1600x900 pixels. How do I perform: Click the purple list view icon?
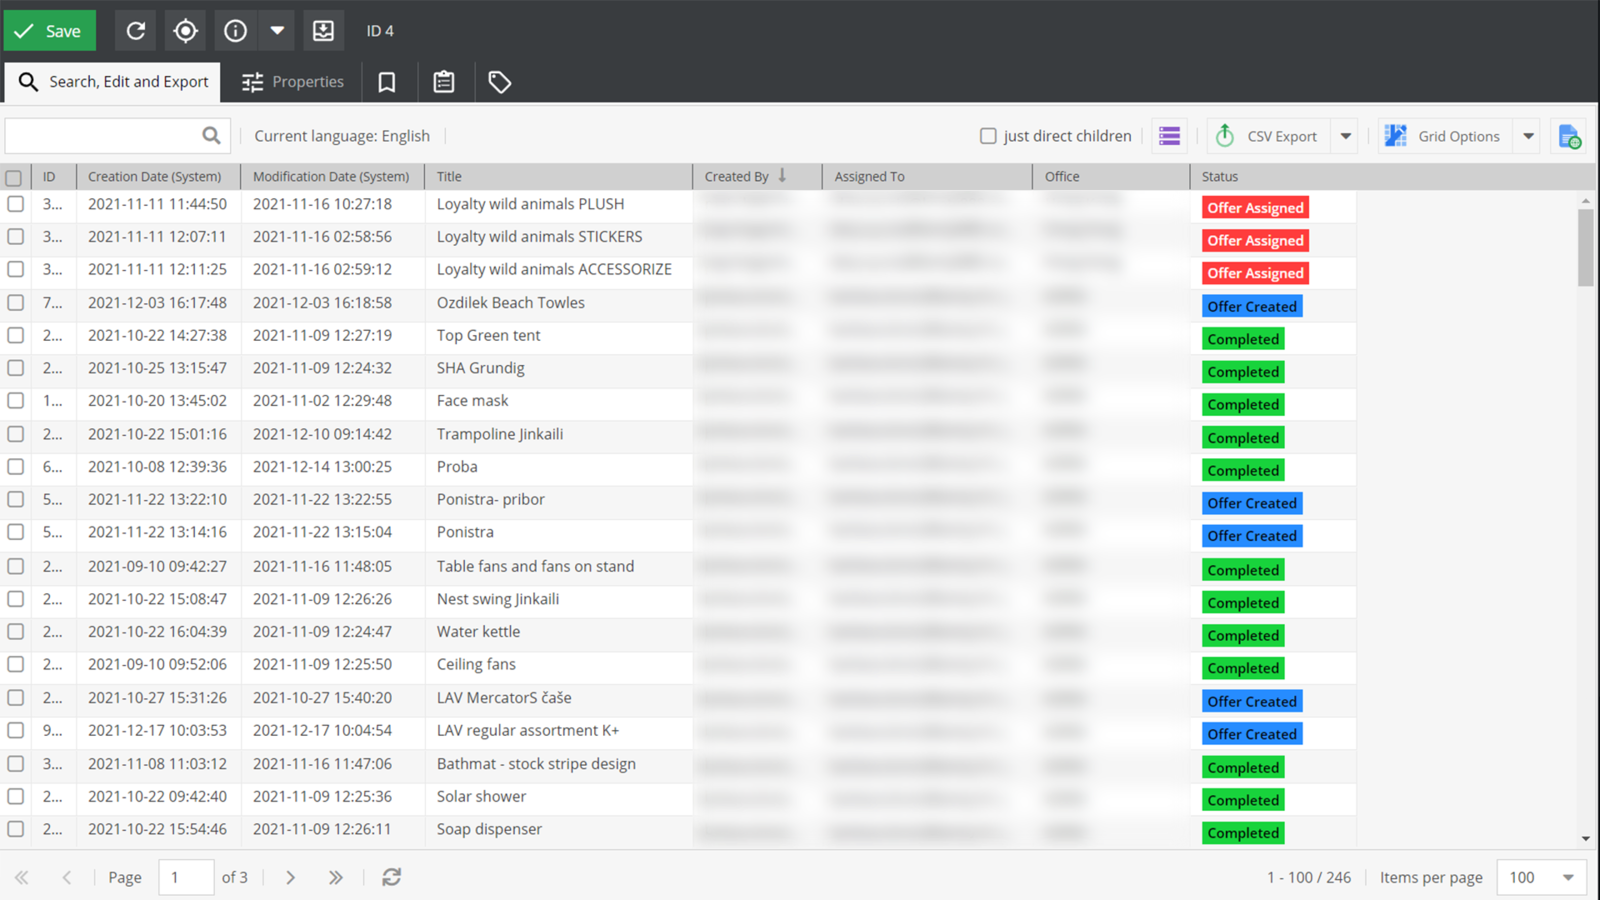click(x=1169, y=136)
